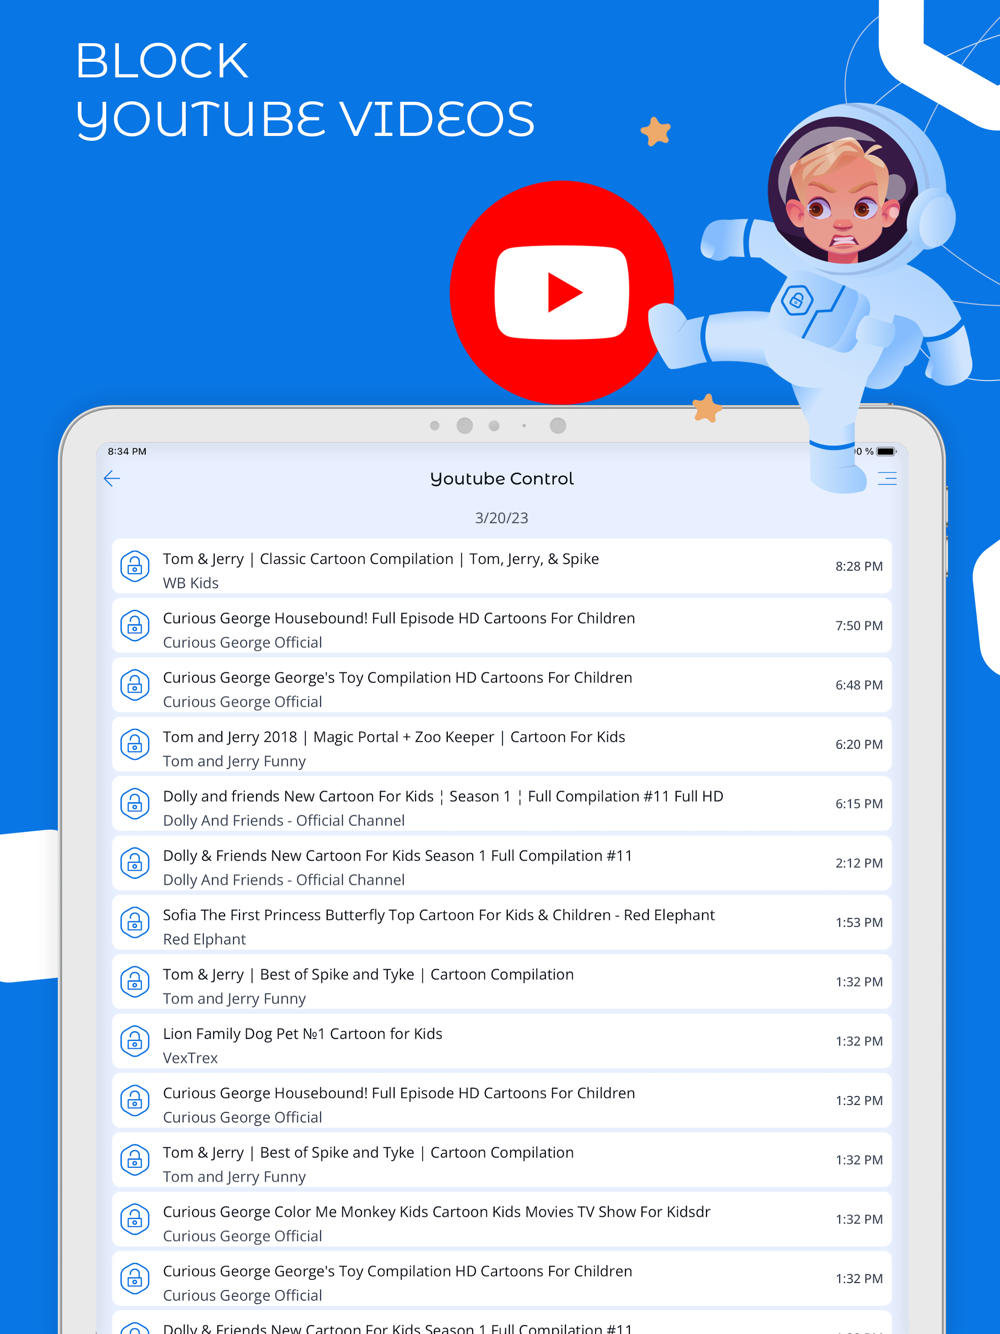The width and height of the screenshot is (1000, 1334).
Task: Click channel name 'Red Elphant'
Action: point(204,939)
